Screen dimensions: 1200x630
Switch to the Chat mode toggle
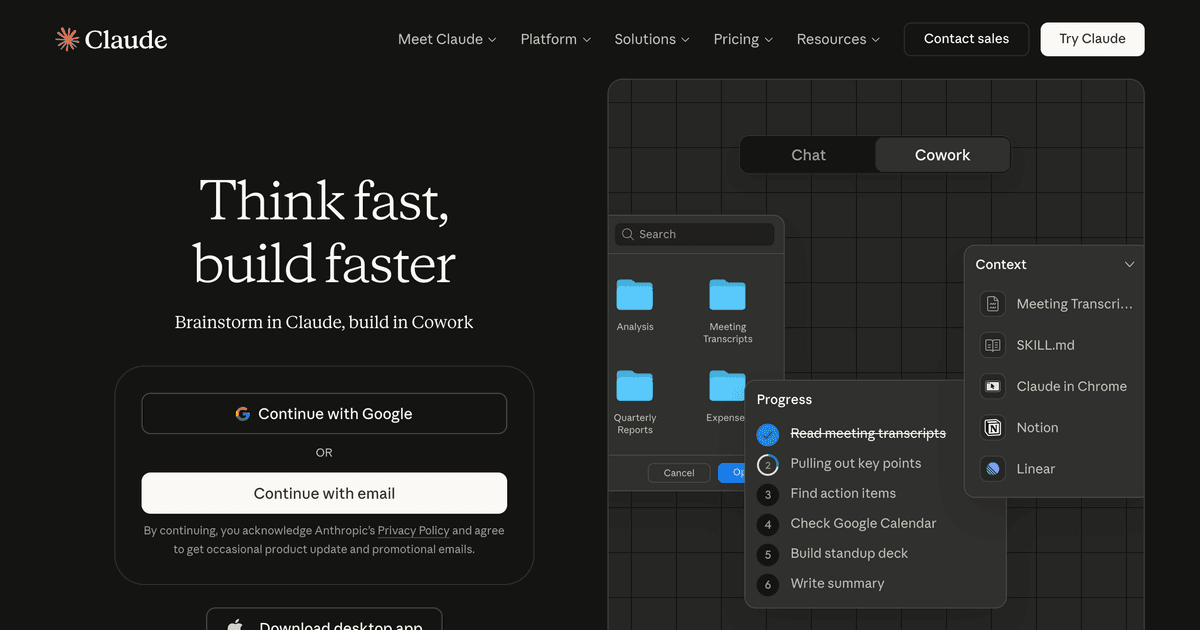(808, 155)
